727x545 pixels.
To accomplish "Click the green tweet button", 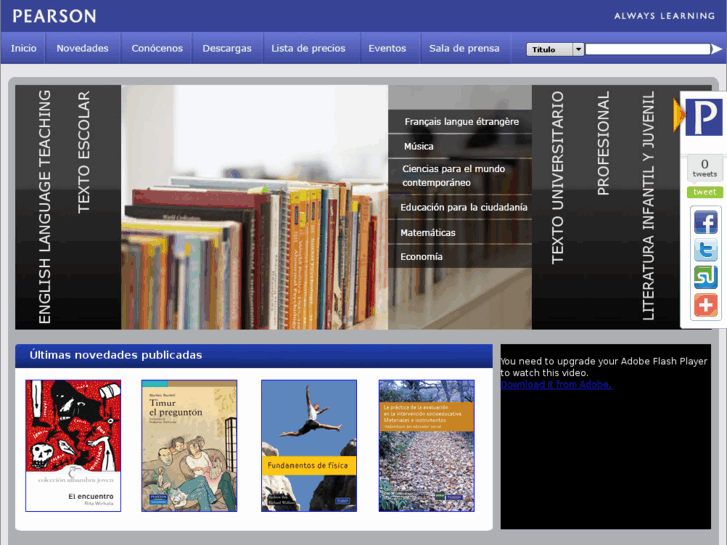I will [x=705, y=192].
